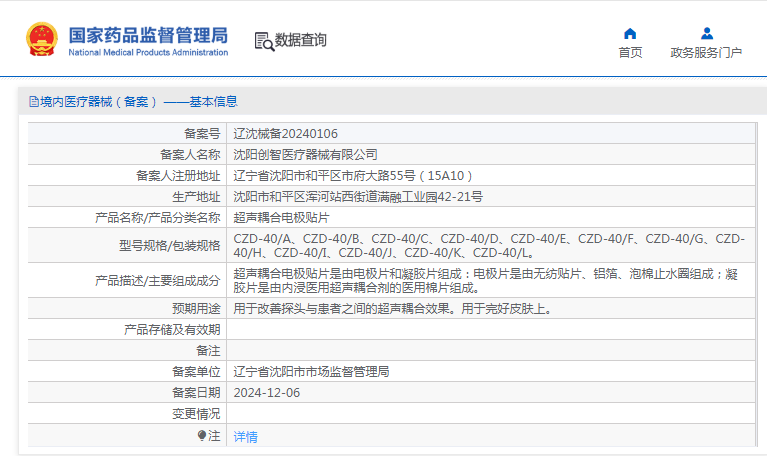
Task: Open the 数据查询 search icon
Action: pyautogui.click(x=264, y=41)
